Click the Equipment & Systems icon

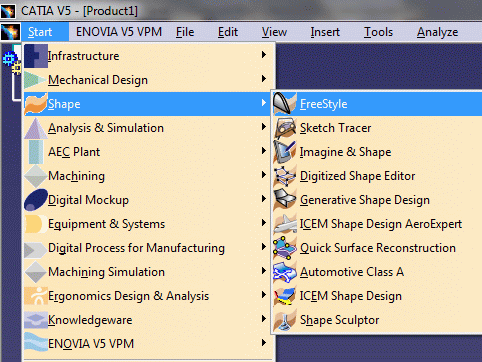point(36,224)
